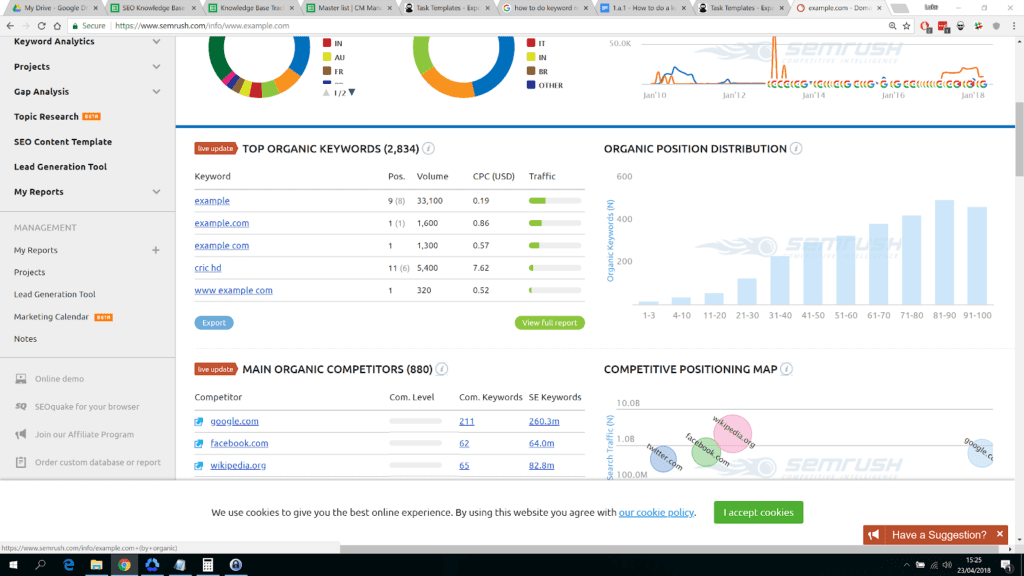The width and height of the screenshot is (1024, 576).
Task: Click the zoom magnifier icon in address bar
Action: pos(892,26)
